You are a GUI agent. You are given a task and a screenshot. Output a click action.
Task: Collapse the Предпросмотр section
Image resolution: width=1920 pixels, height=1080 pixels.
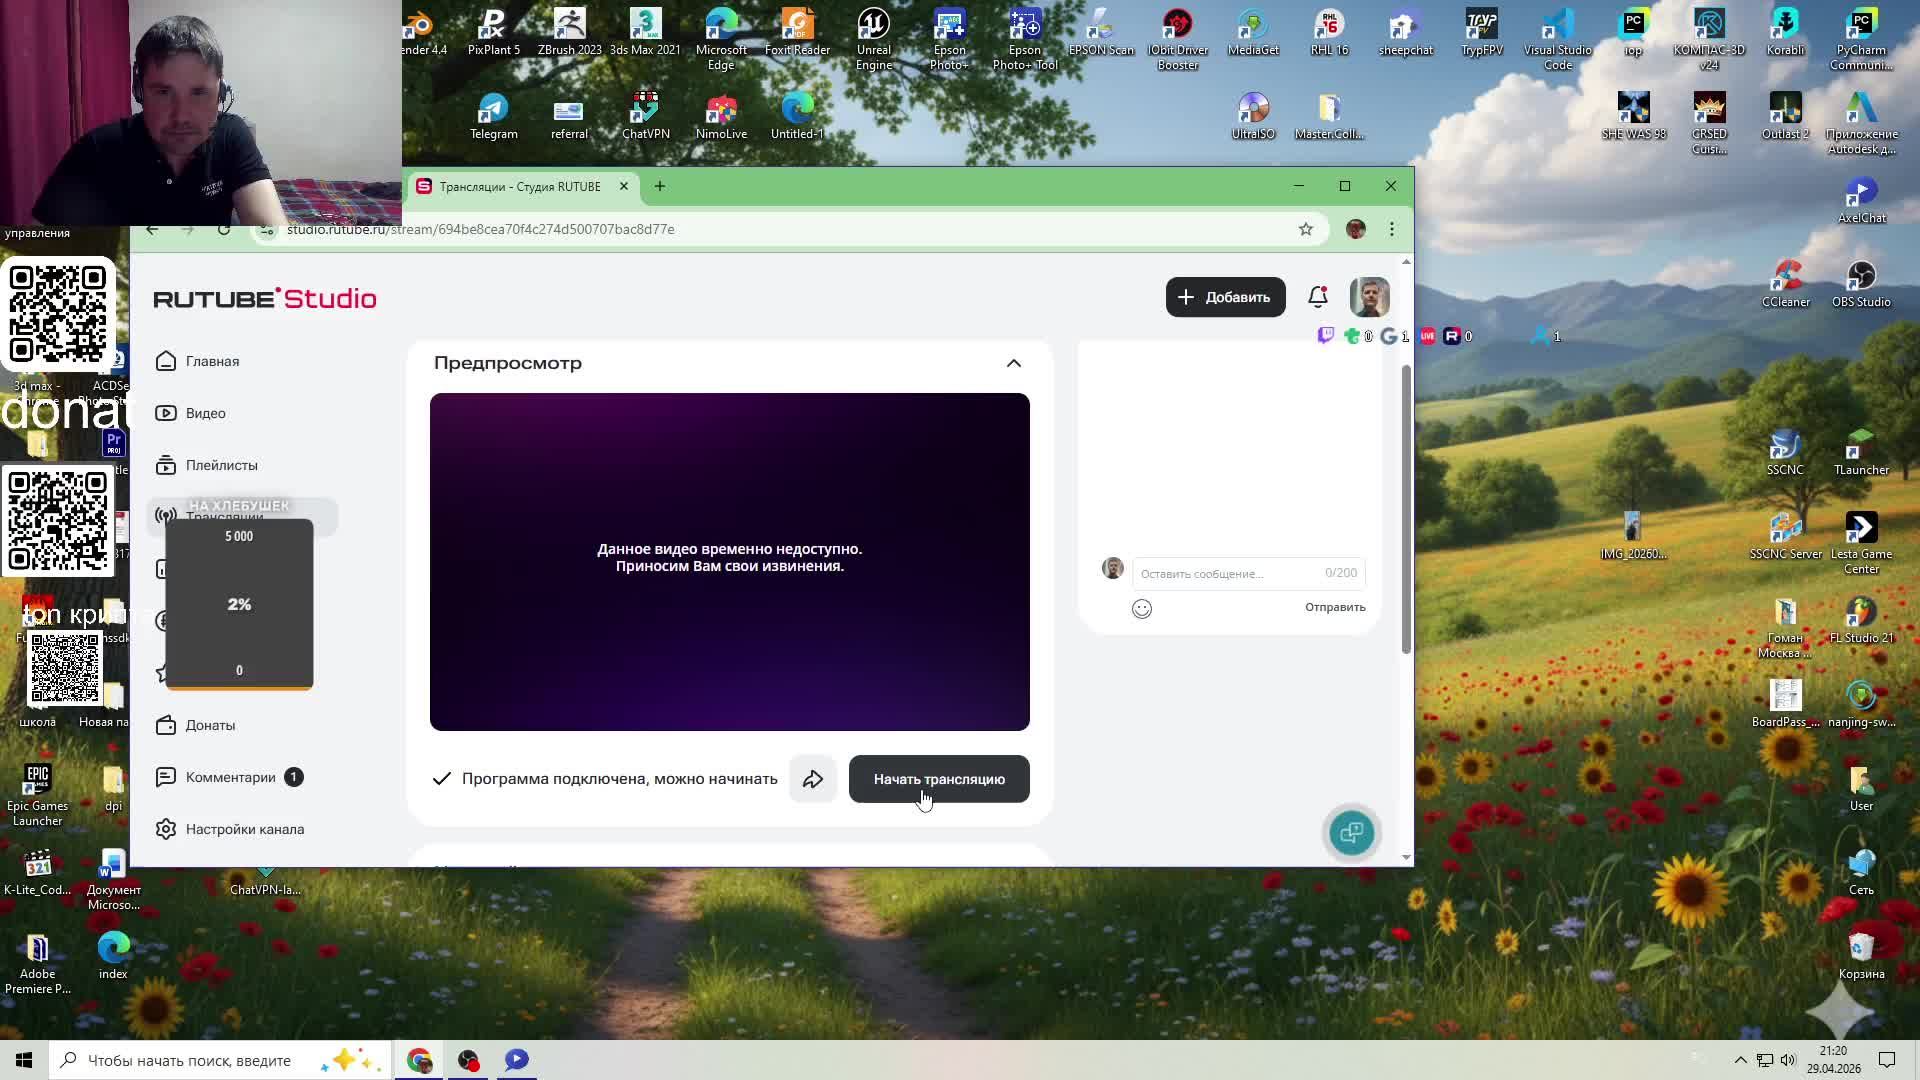(x=1014, y=363)
